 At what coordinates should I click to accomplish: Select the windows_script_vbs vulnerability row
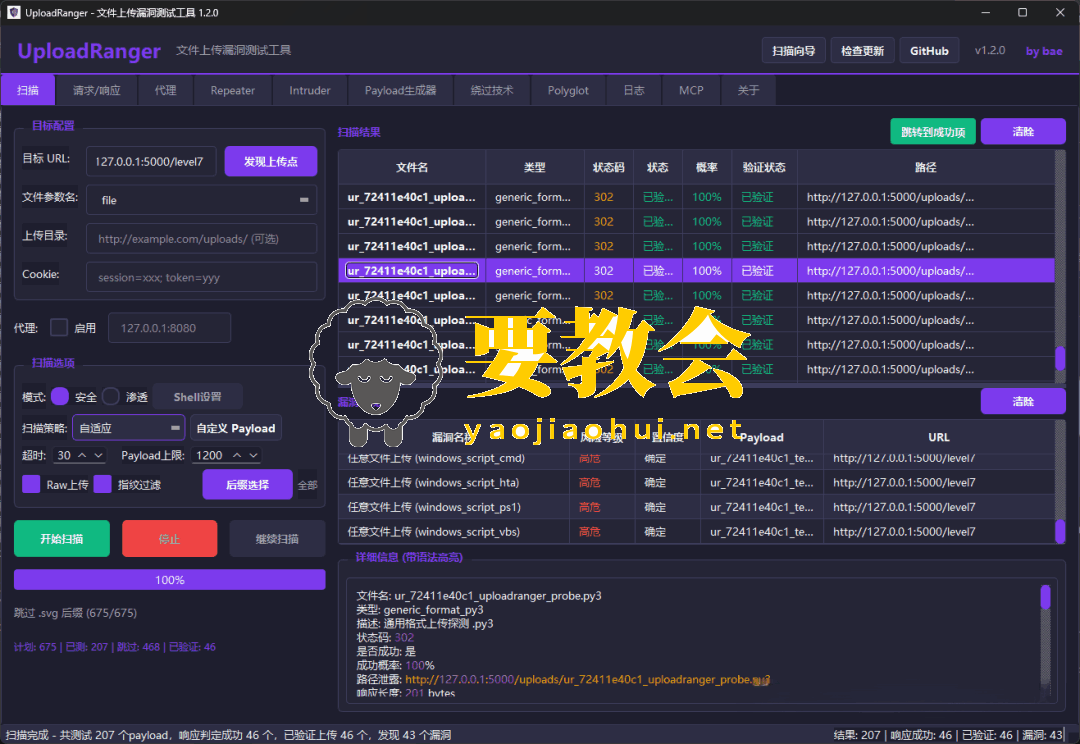(696, 532)
